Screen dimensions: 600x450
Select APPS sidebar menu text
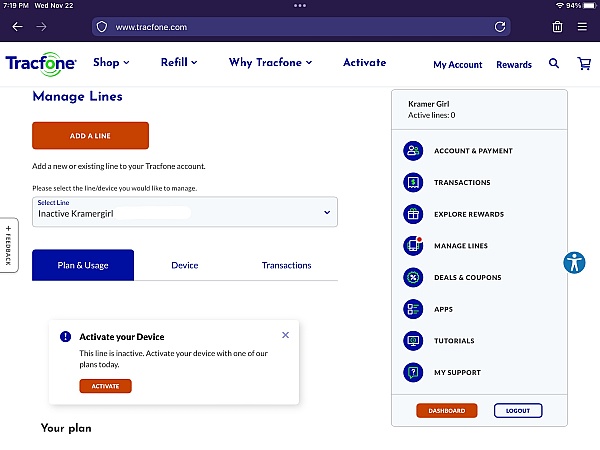tap(443, 309)
